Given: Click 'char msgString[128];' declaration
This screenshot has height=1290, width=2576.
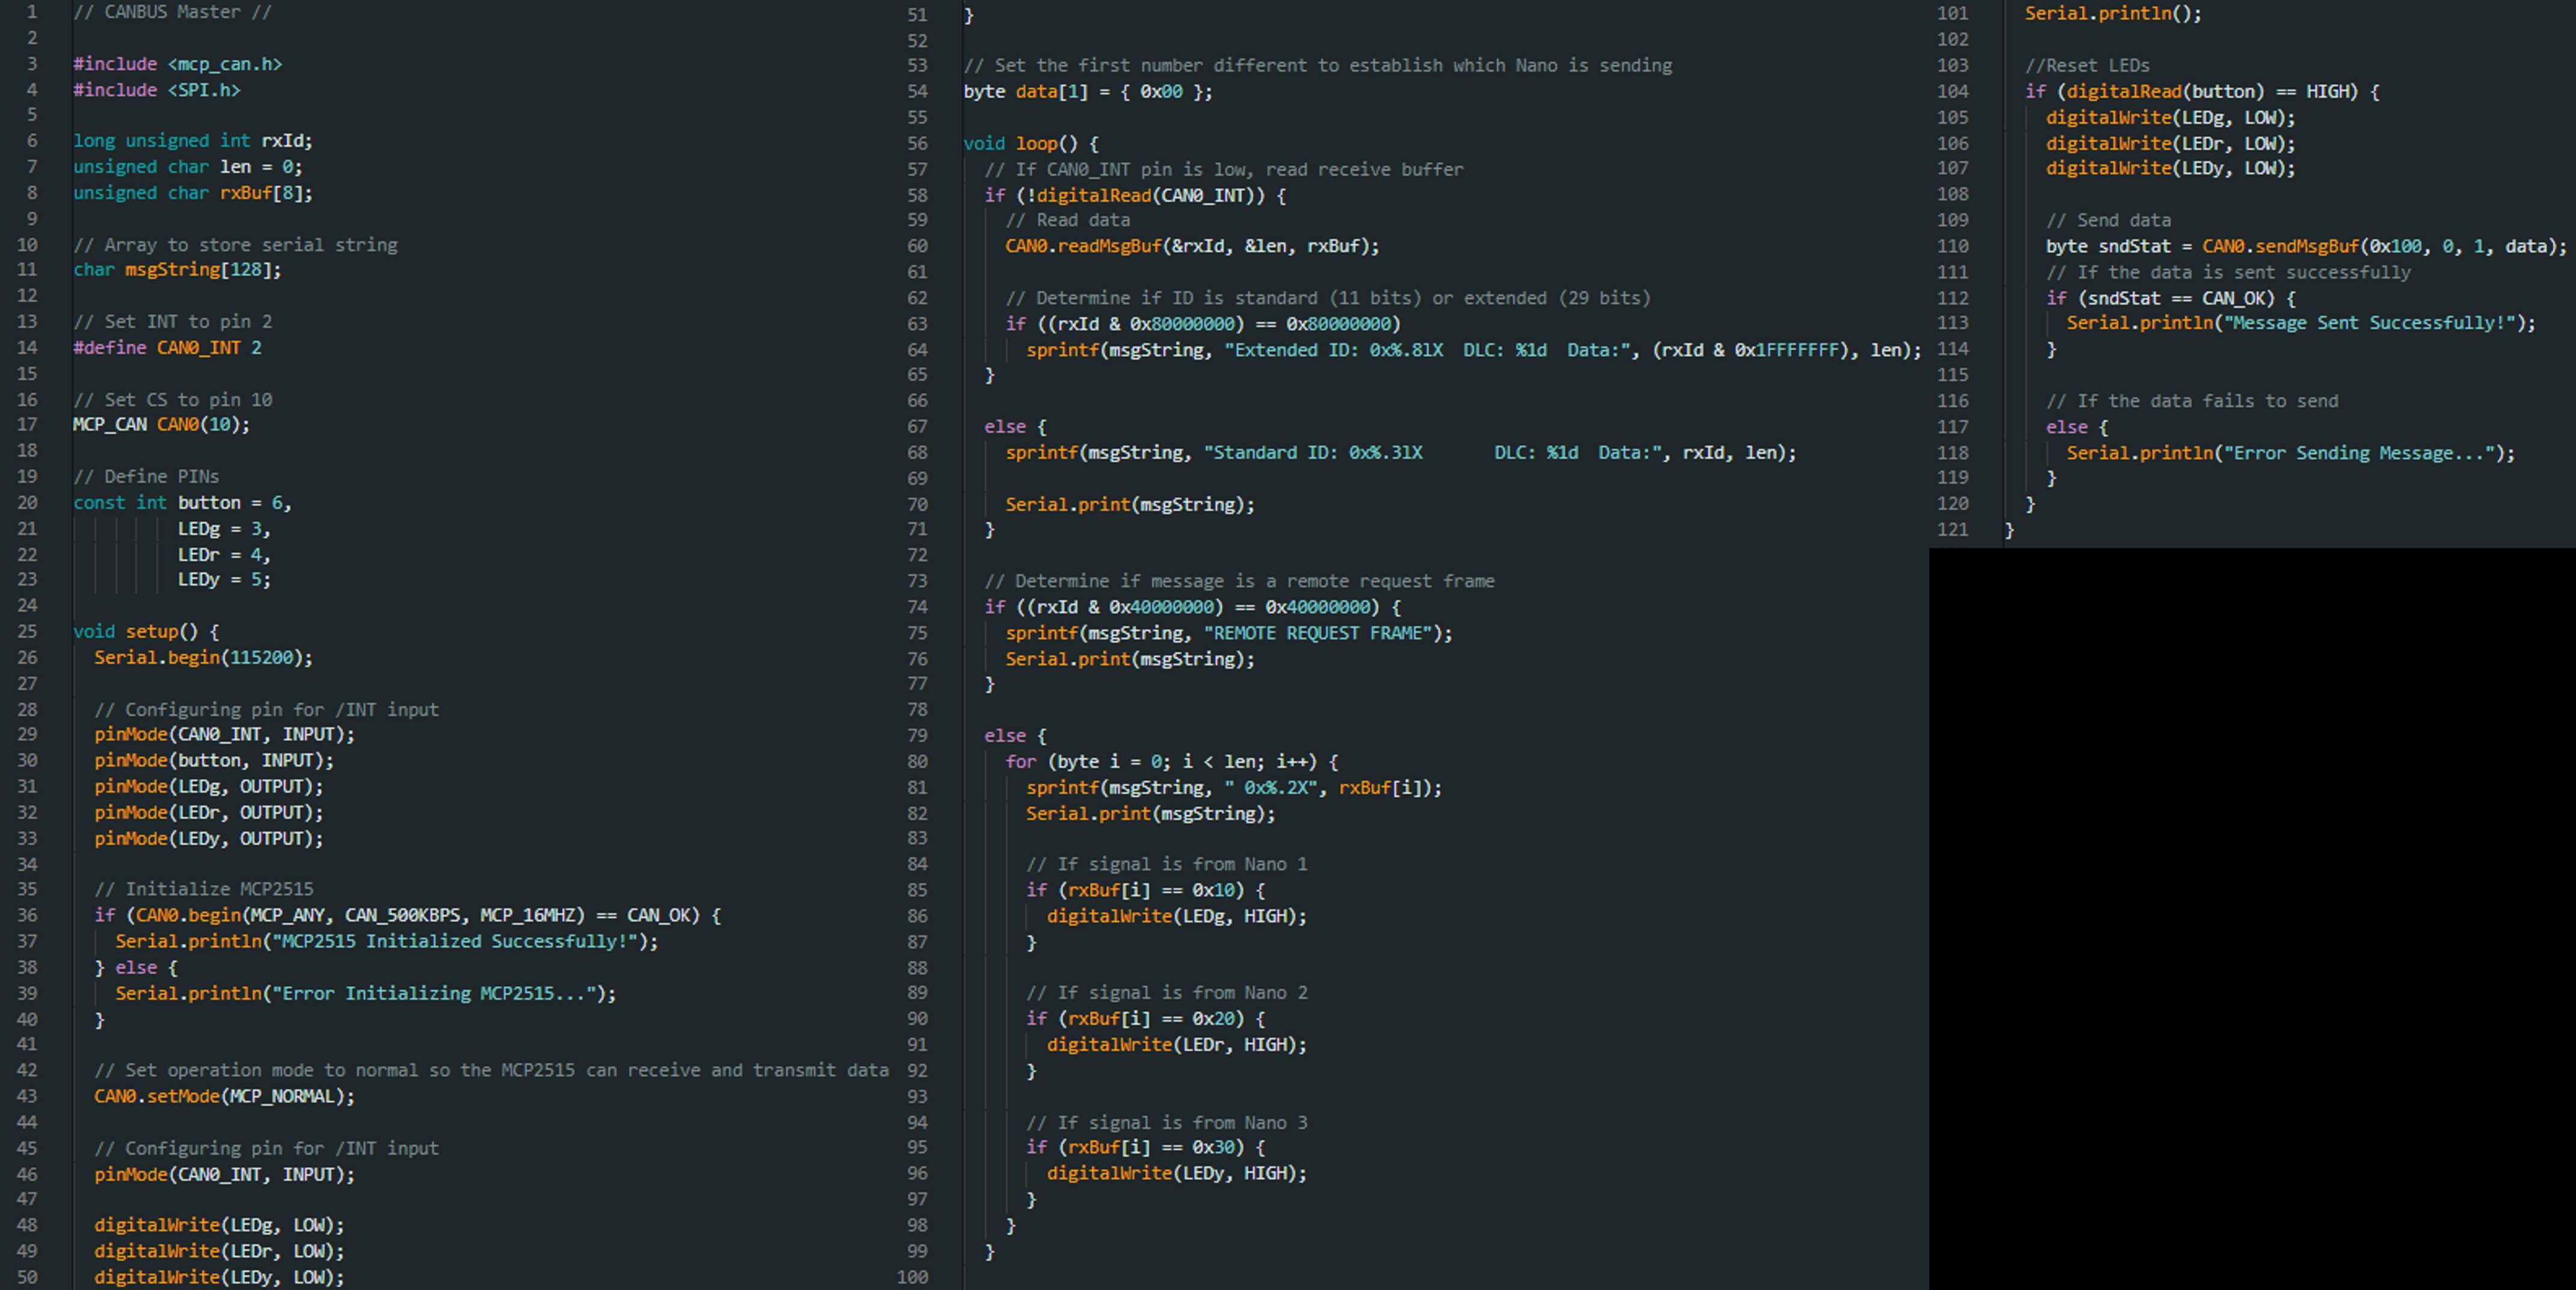Looking at the screenshot, I should pos(177,270).
